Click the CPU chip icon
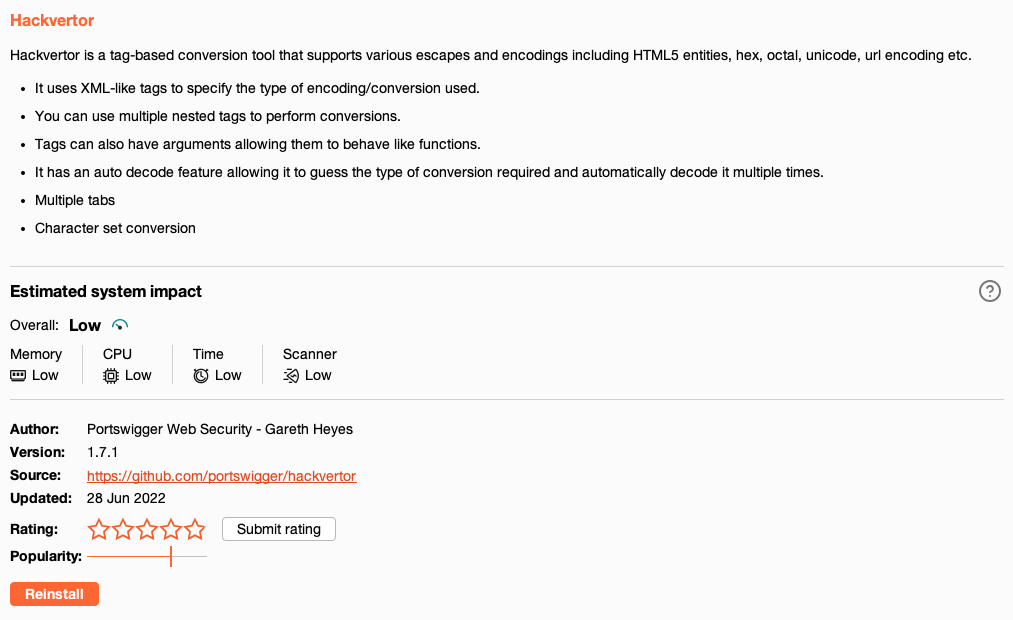The image size is (1013, 620). 111,375
